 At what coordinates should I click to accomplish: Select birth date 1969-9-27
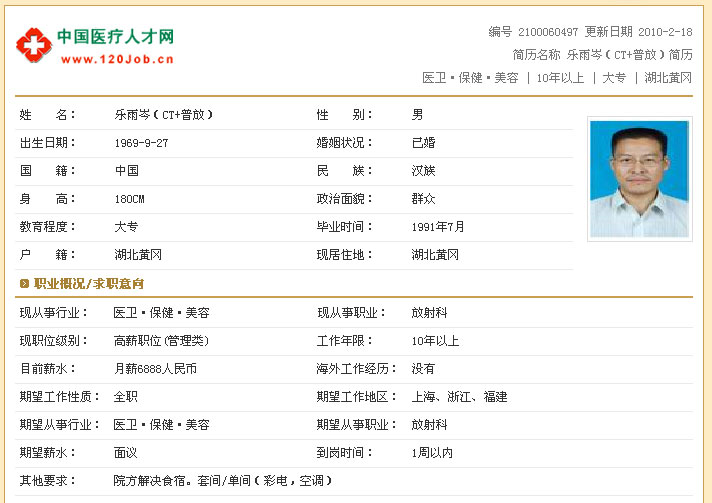(x=141, y=143)
